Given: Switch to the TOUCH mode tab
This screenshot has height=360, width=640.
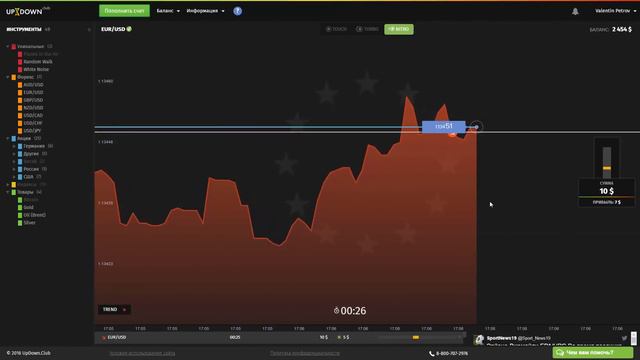Looking at the screenshot, I should 336,29.
